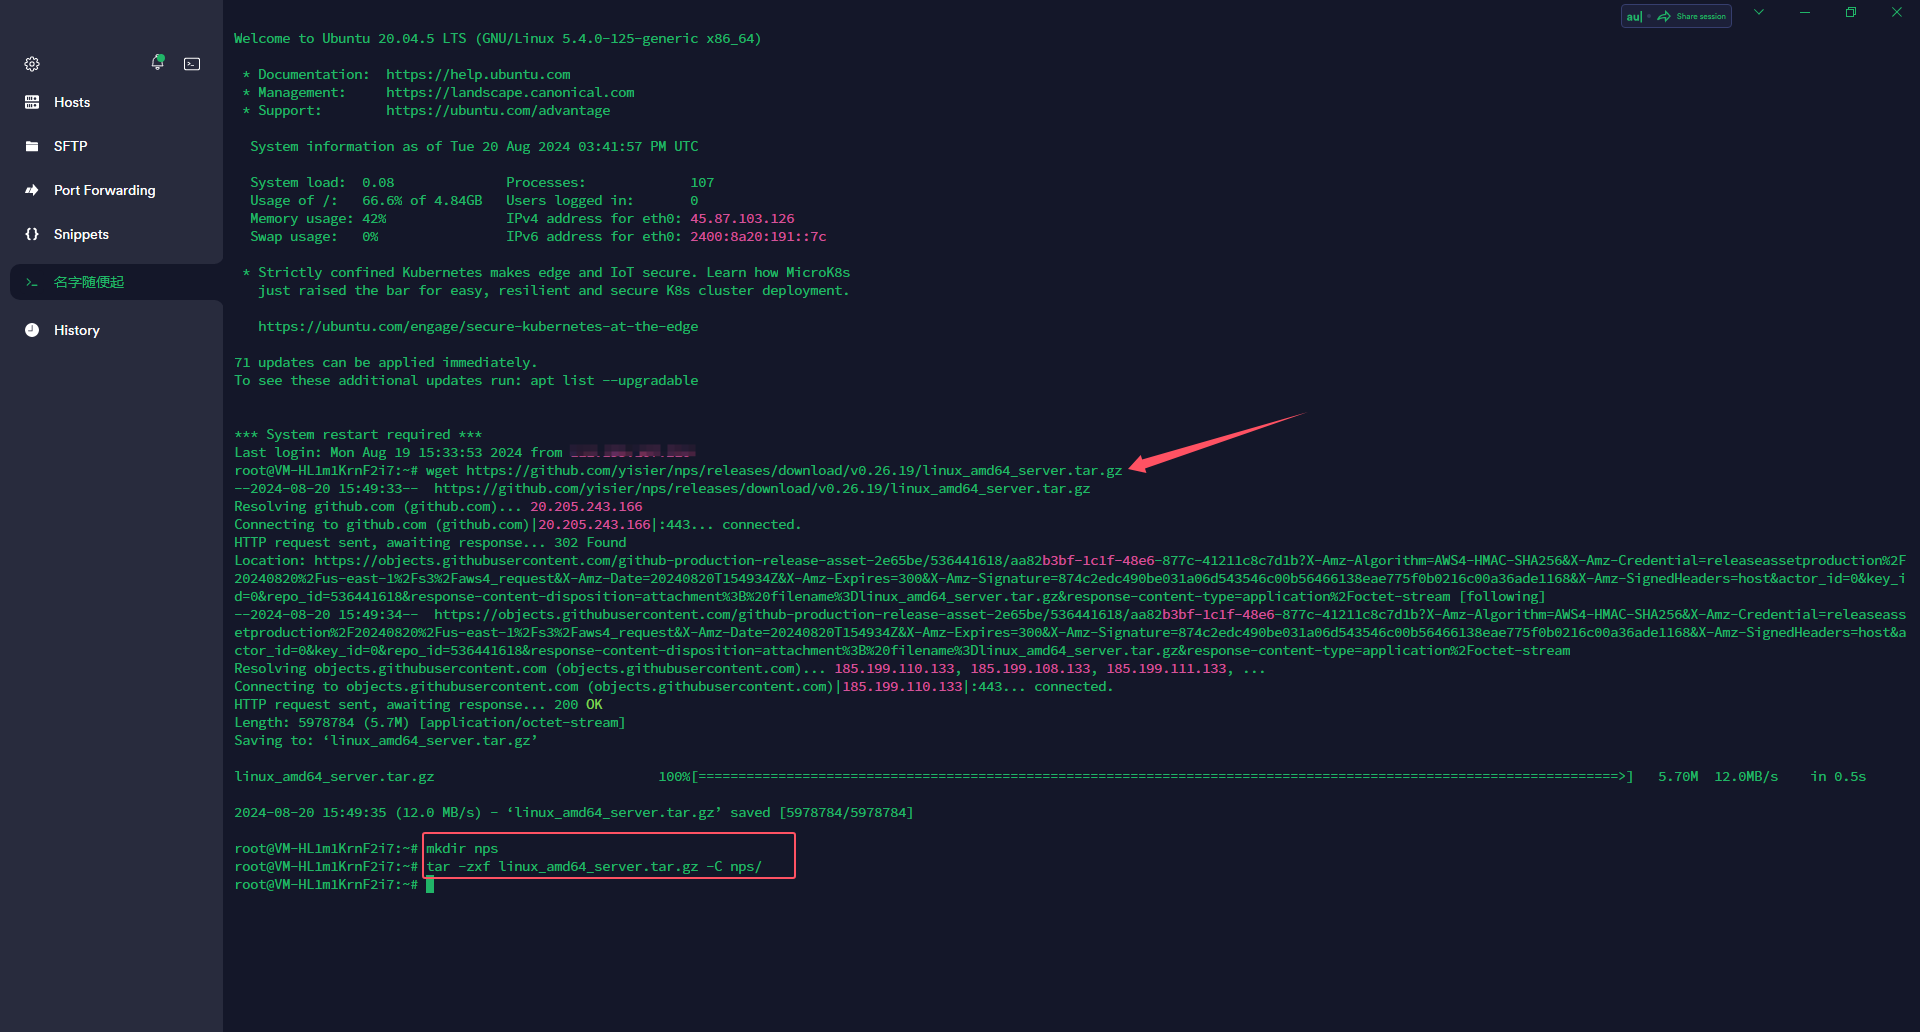This screenshot has width=1920, height=1032.
Task: Select the 名字随便起 terminal session tab
Action: coord(89,282)
